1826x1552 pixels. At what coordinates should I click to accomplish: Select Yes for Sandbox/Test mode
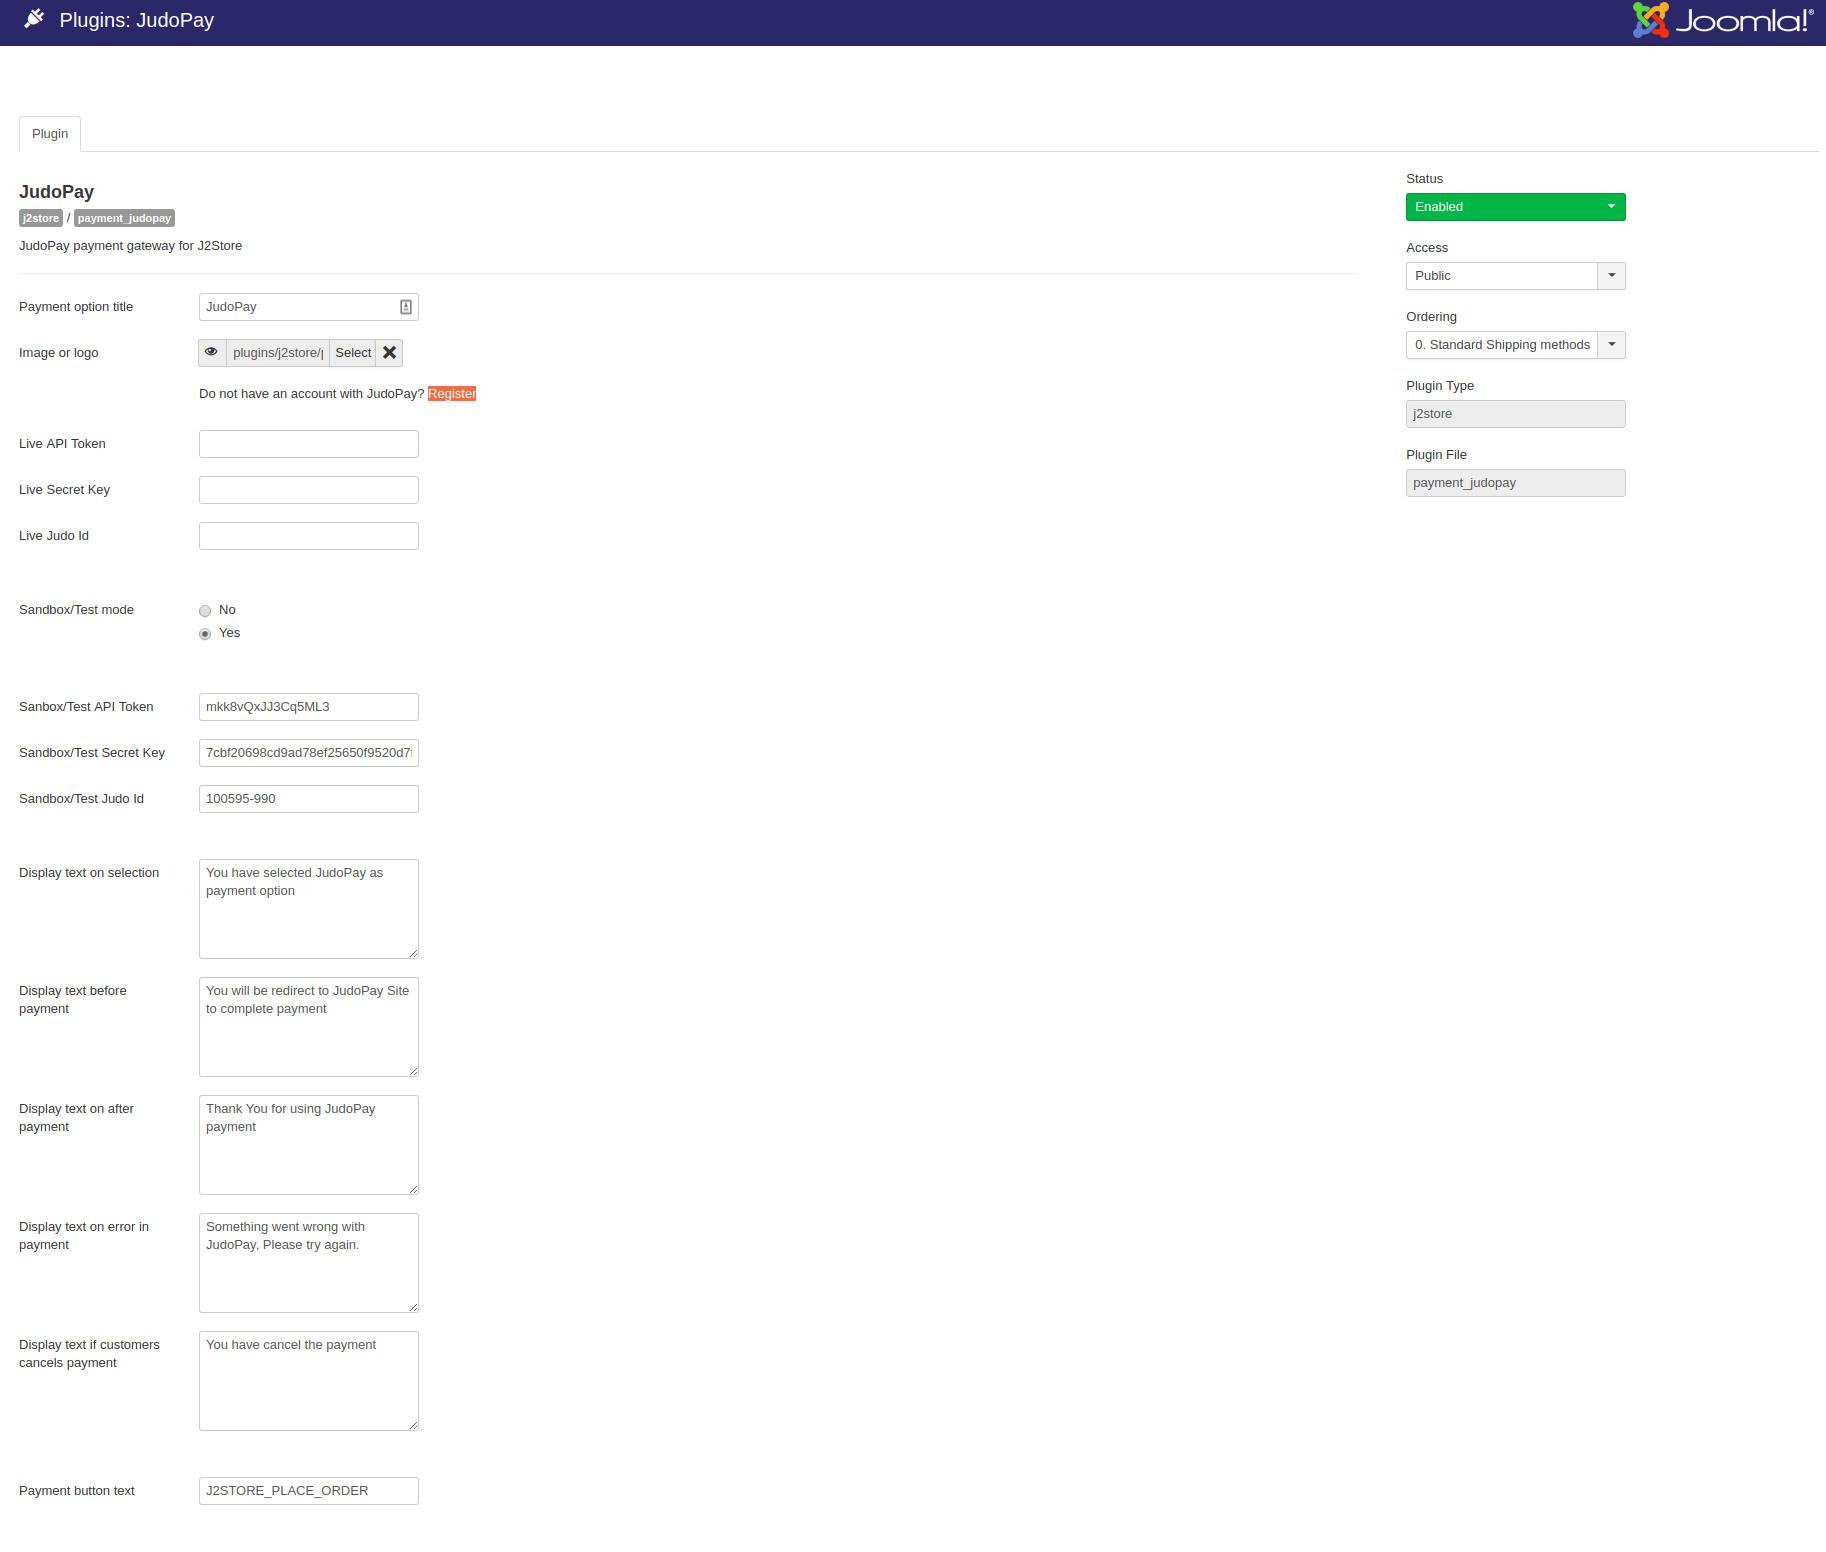(205, 634)
